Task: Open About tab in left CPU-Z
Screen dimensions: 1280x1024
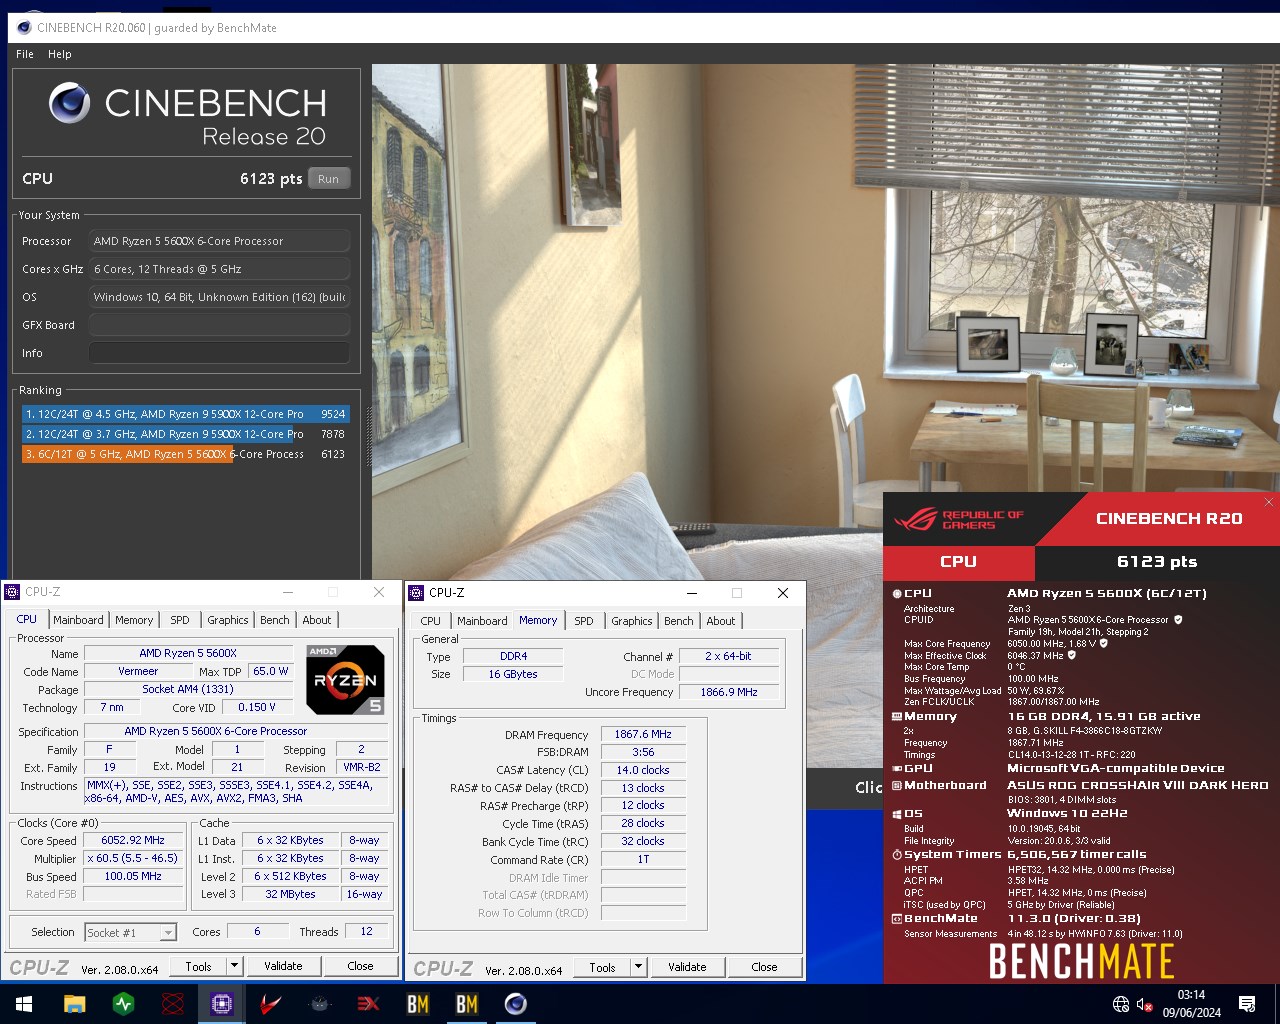Action: [317, 620]
